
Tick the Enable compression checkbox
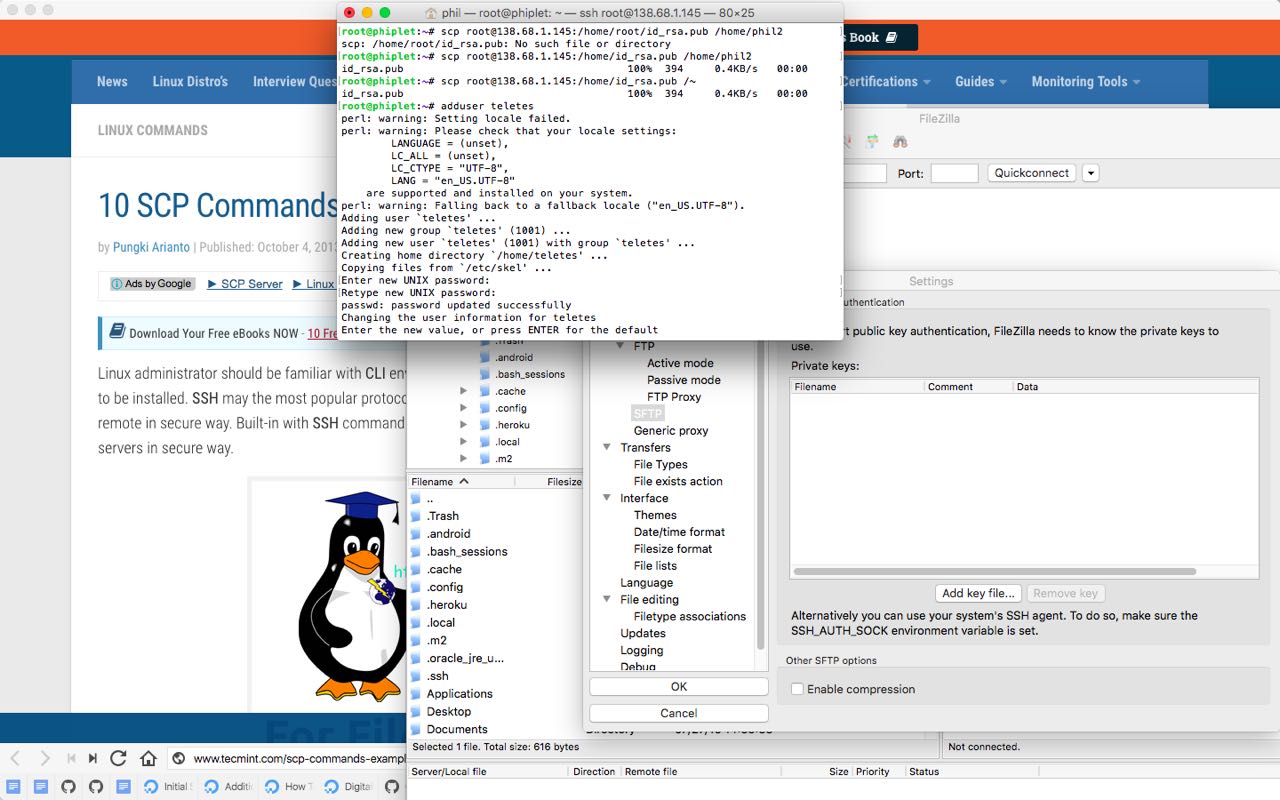point(797,689)
